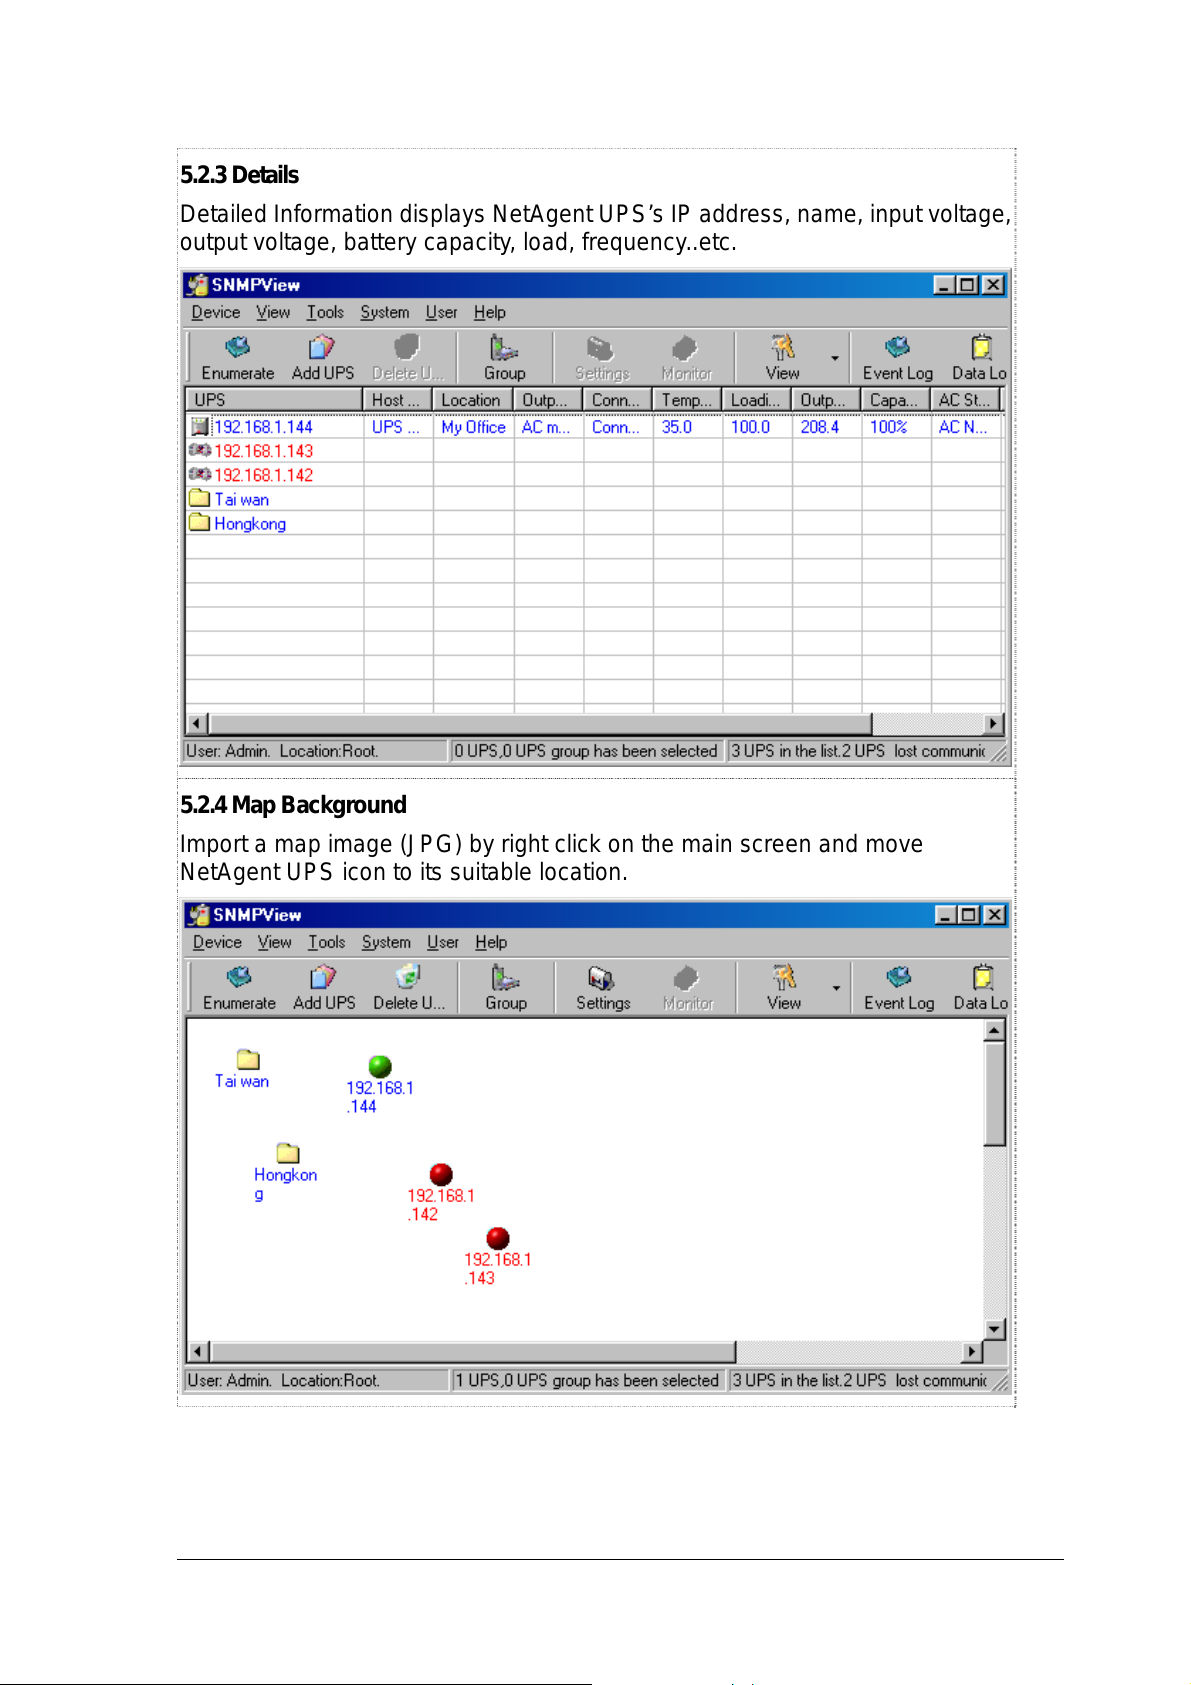Screen dimensions: 1191x1685
Task: Open Device menu in lower window
Action: point(218,942)
